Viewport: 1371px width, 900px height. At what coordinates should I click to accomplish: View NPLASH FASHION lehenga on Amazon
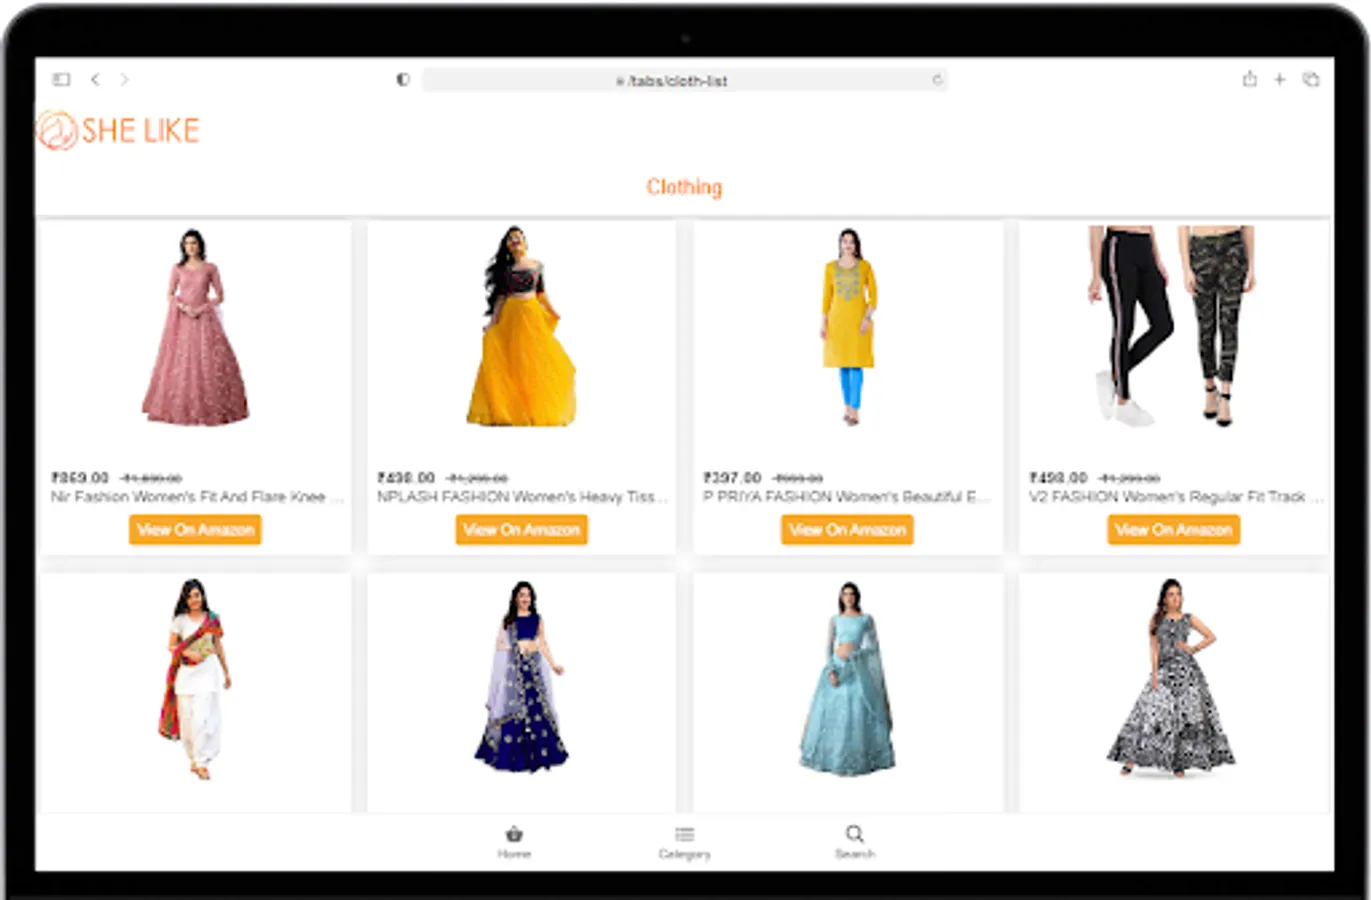coord(521,529)
